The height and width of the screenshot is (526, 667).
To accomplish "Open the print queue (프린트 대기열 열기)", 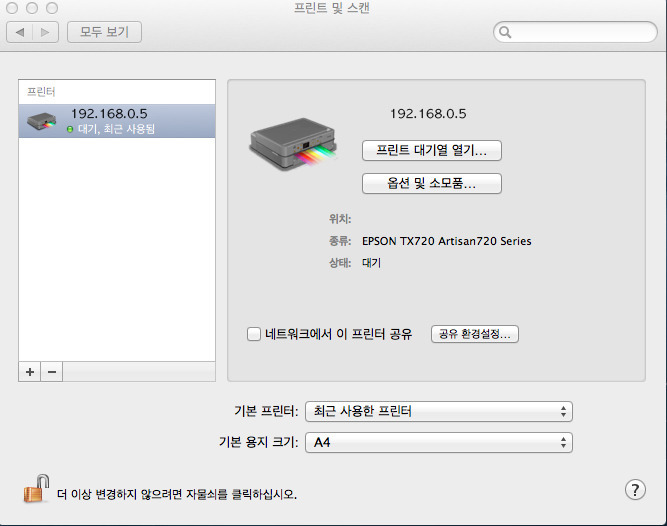I will pos(432,150).
